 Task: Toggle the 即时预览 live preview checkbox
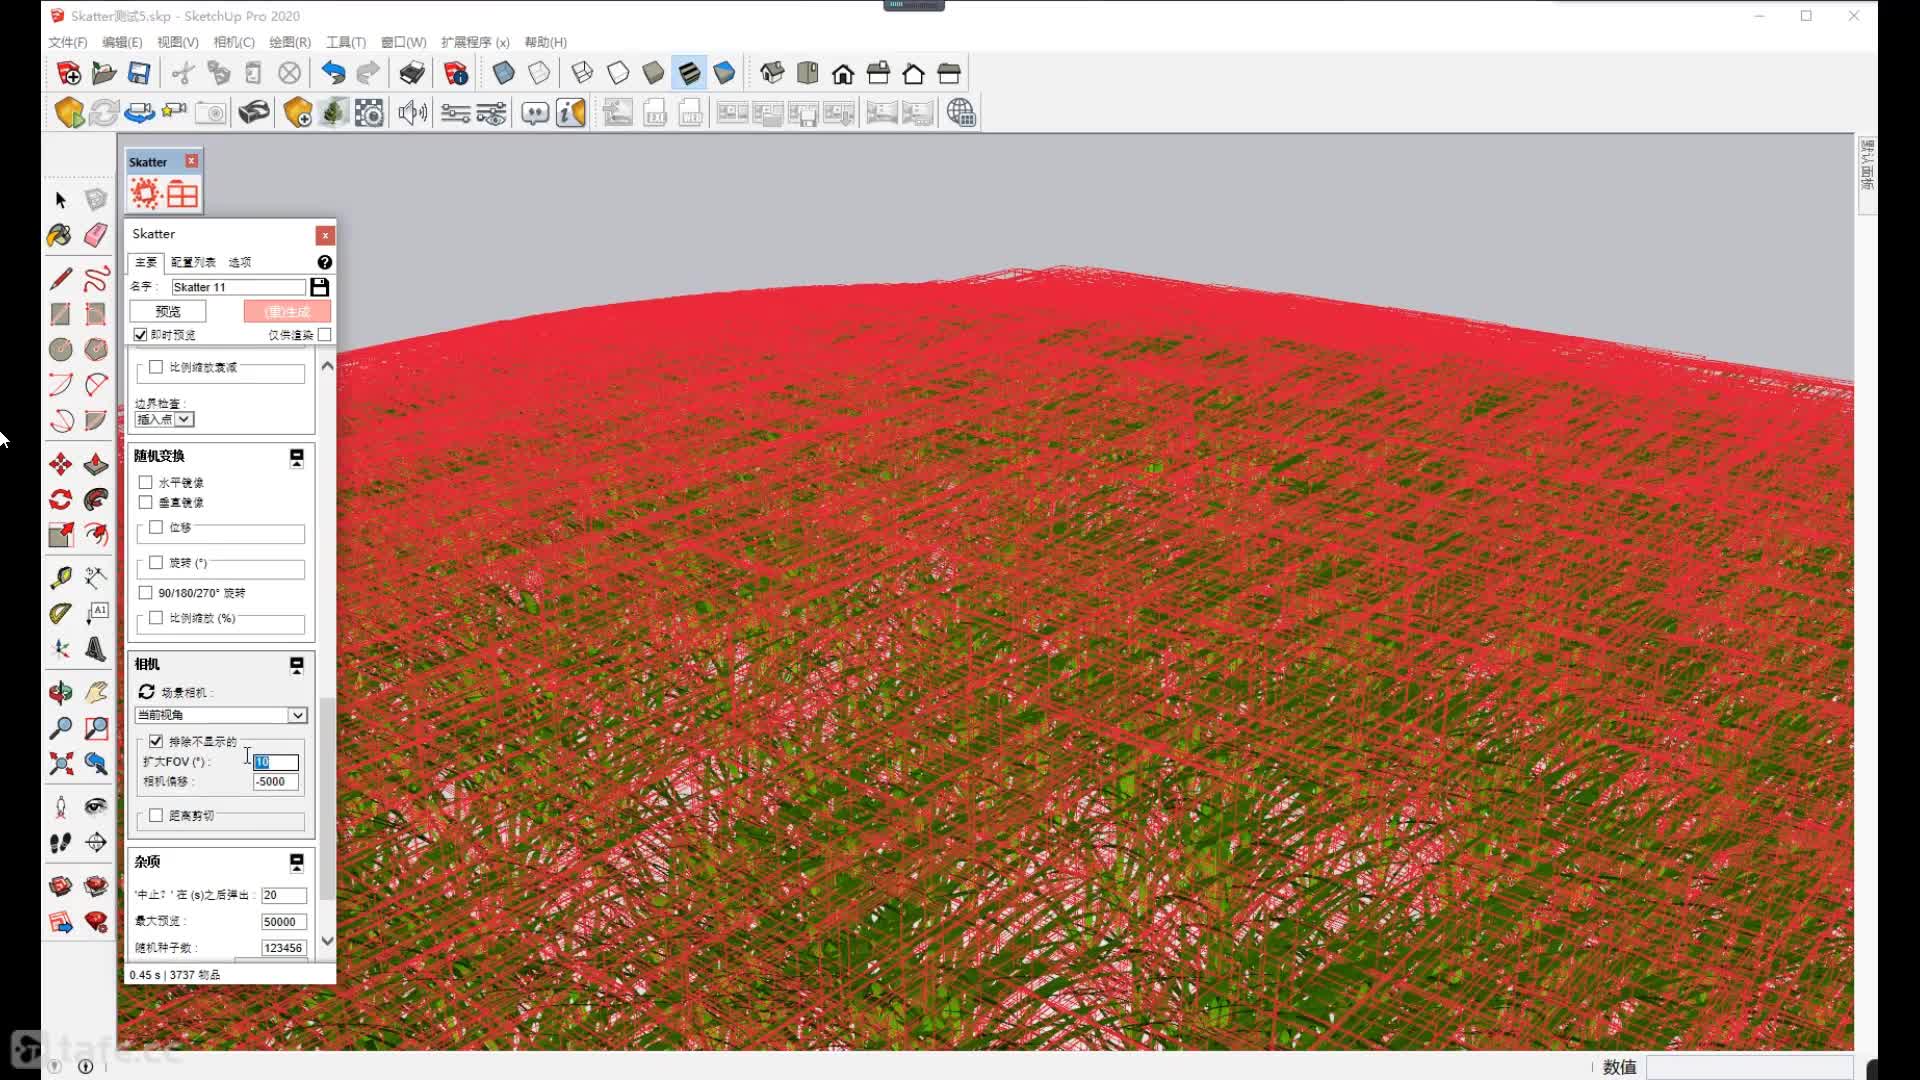[x=140, y=335]
